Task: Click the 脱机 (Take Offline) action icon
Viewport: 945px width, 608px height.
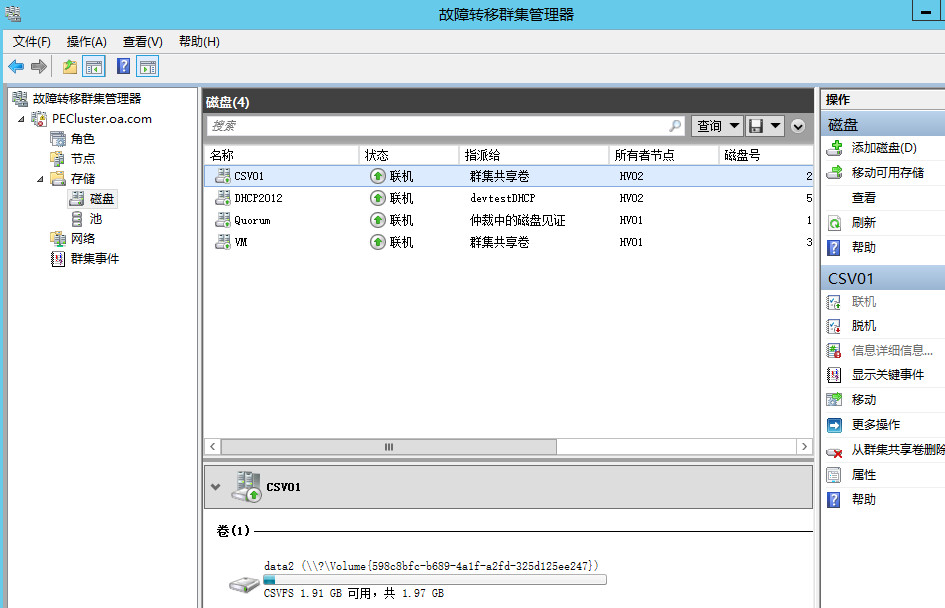Action: (x=834, y=326)
